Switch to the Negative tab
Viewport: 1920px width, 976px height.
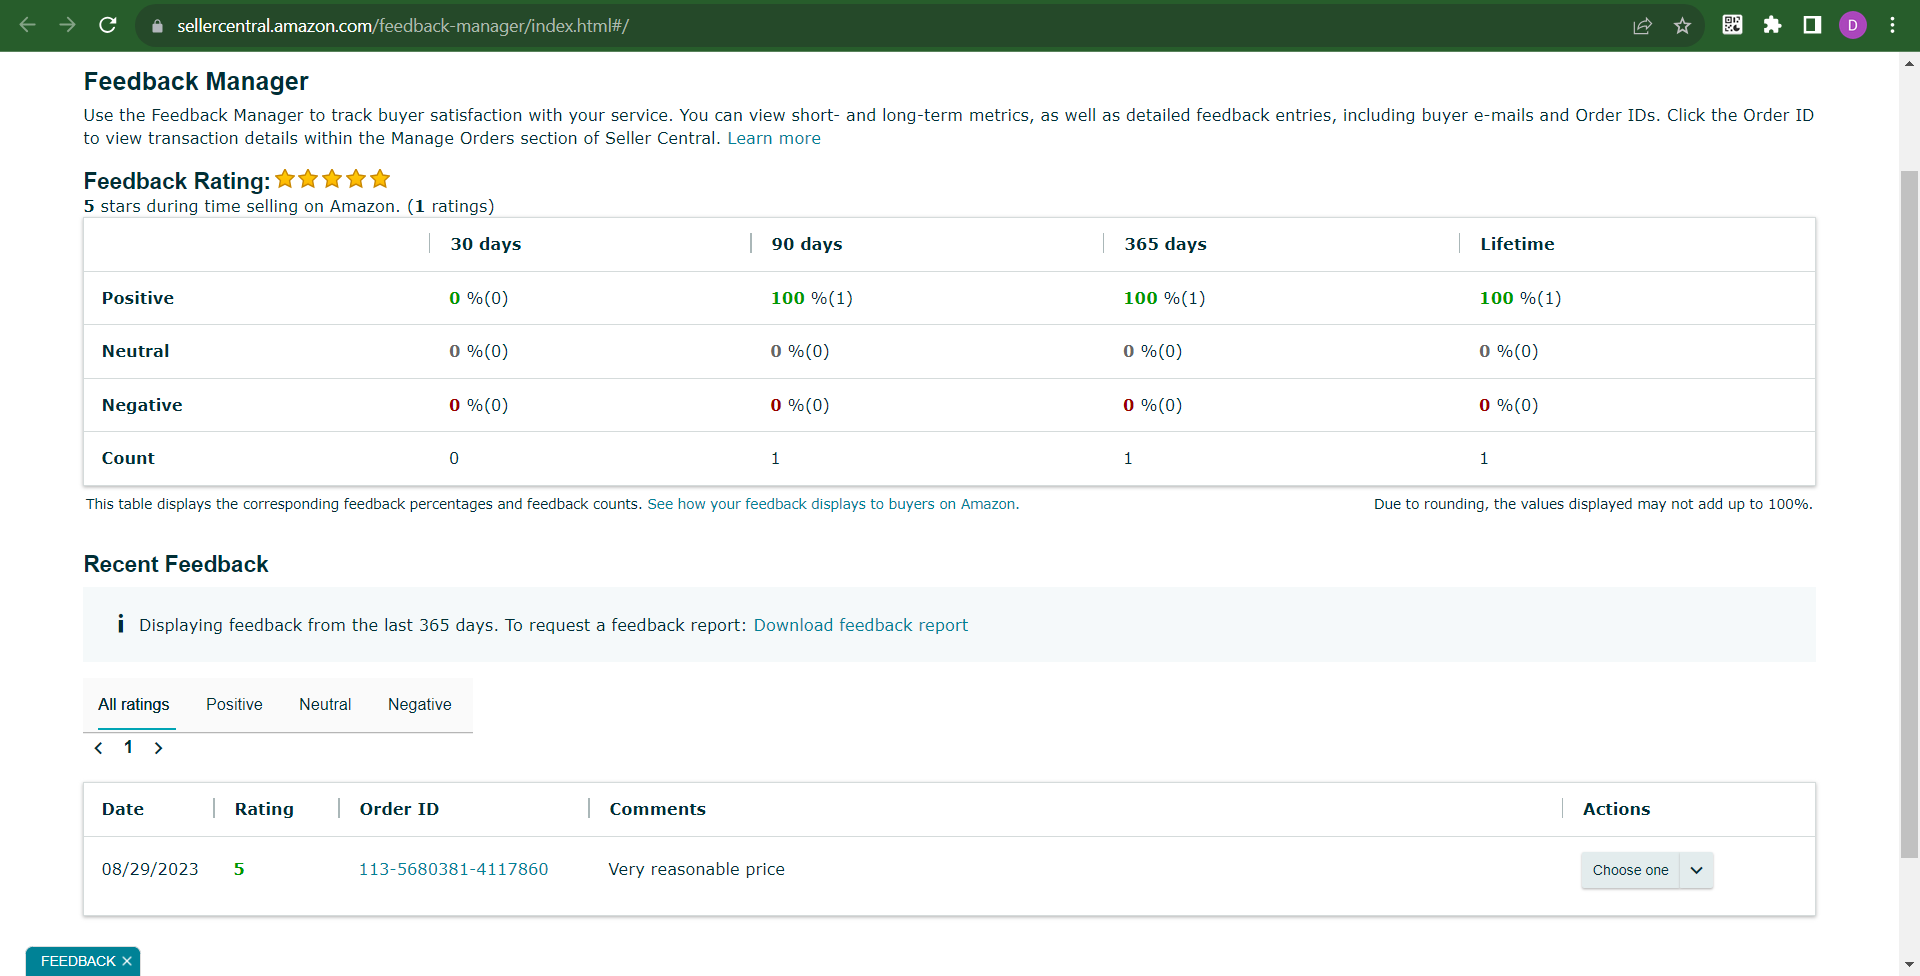[x=420, y=704]
